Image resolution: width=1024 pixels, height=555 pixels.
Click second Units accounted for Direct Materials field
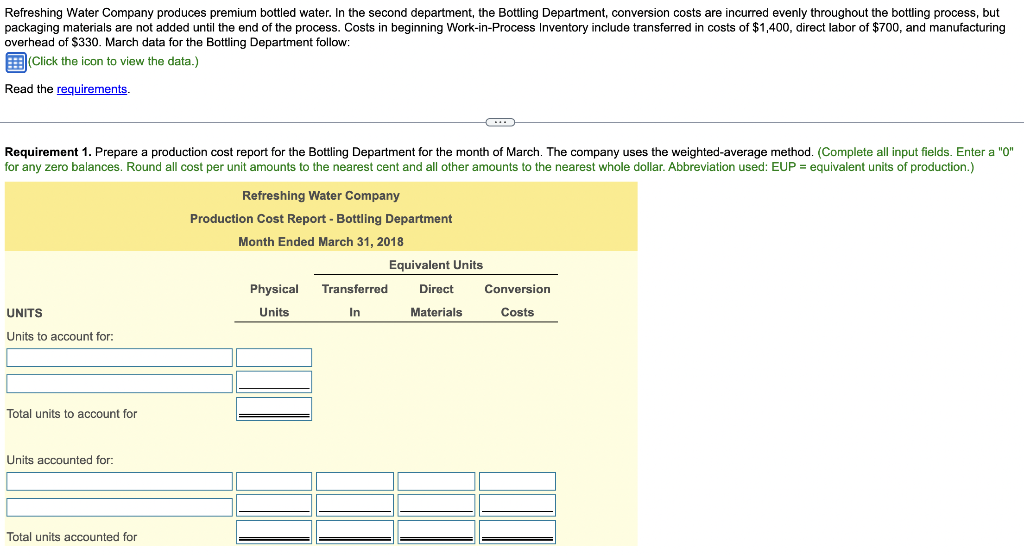(x=436, y=505)
